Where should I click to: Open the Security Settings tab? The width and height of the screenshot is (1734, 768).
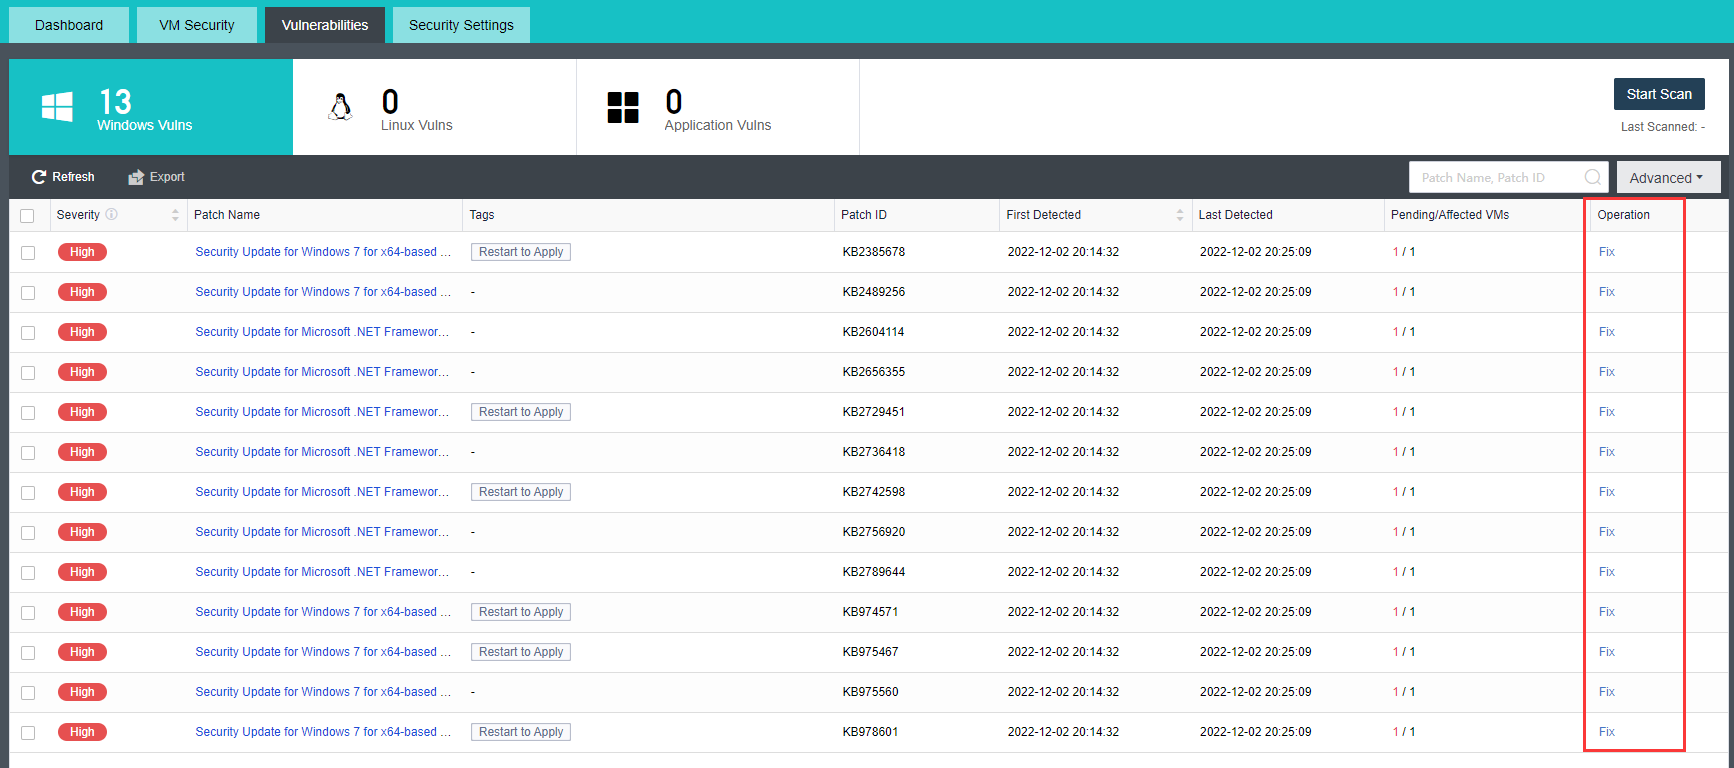click(x=461, y=25)
